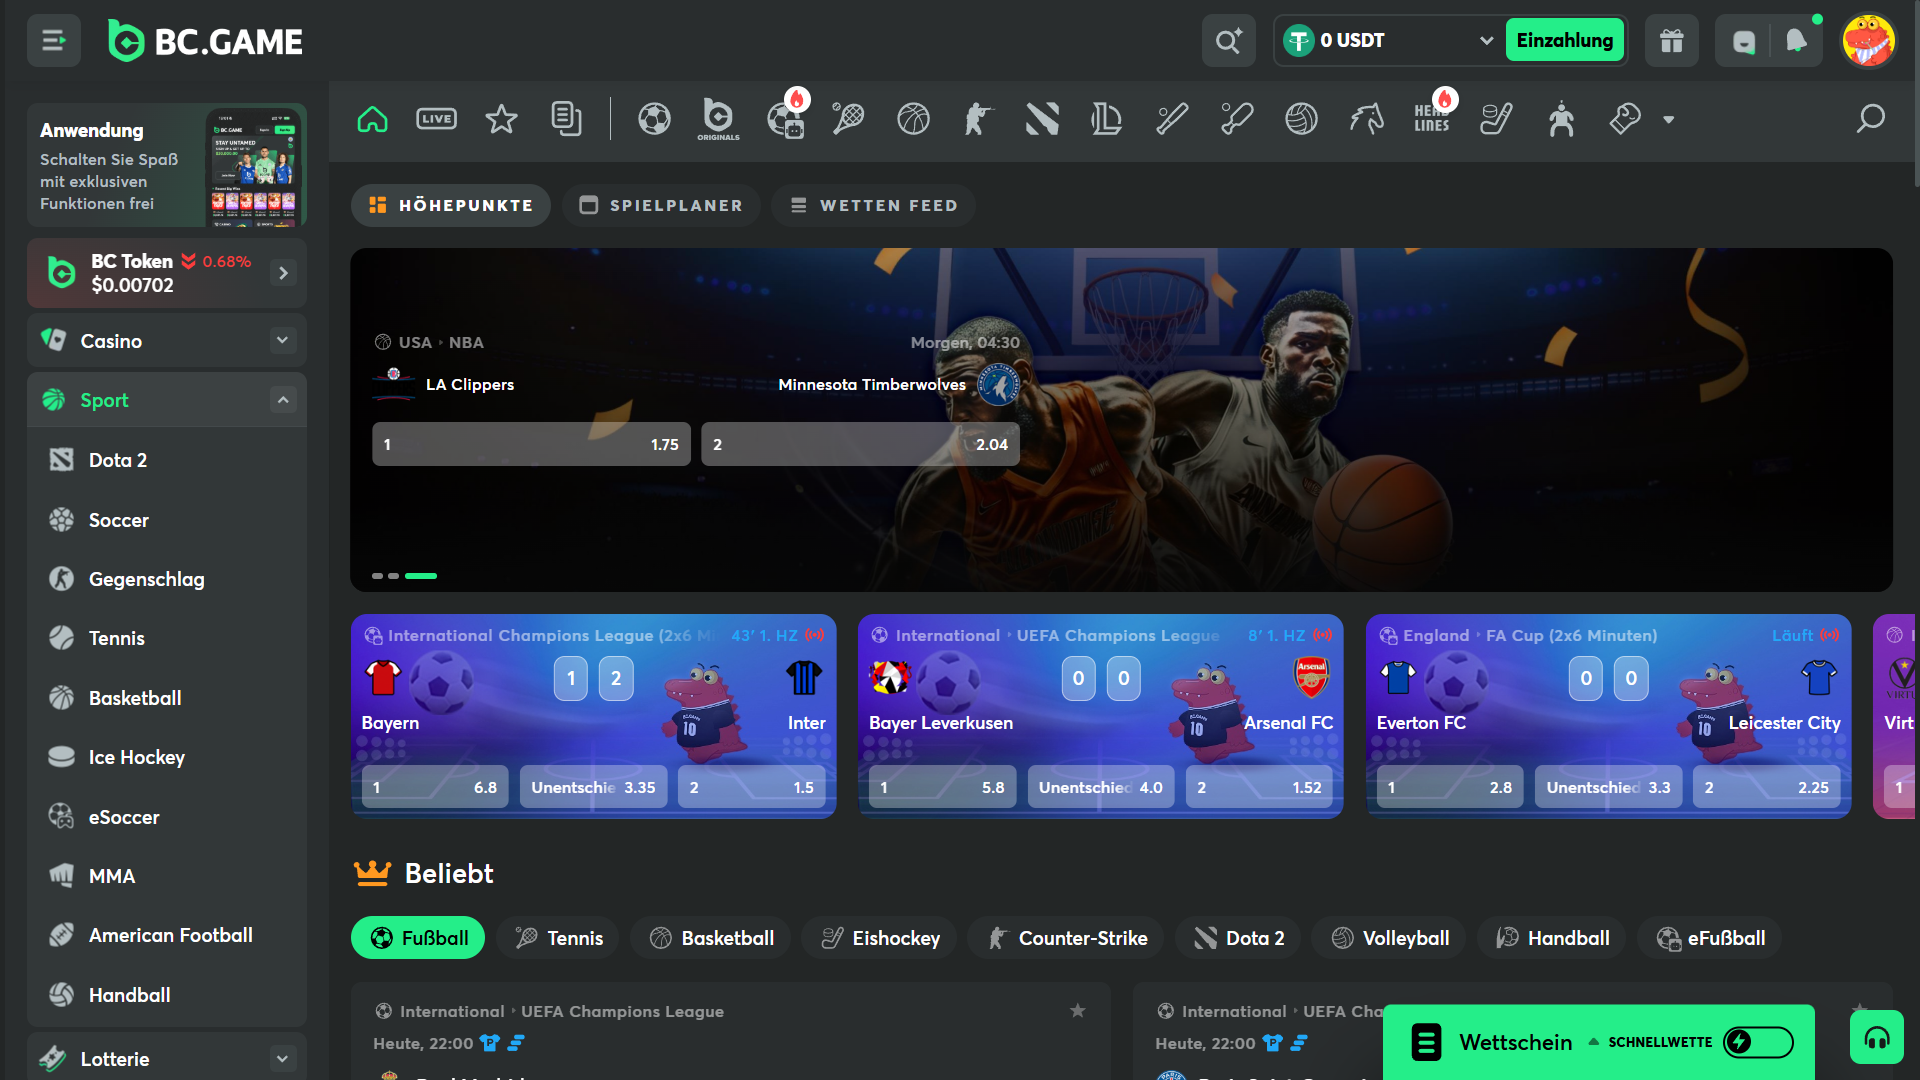The width and height of the screenshot is (1920, 1080).
Task: Select the Counter-Strike icon in top sports bar
Action: 978,118
